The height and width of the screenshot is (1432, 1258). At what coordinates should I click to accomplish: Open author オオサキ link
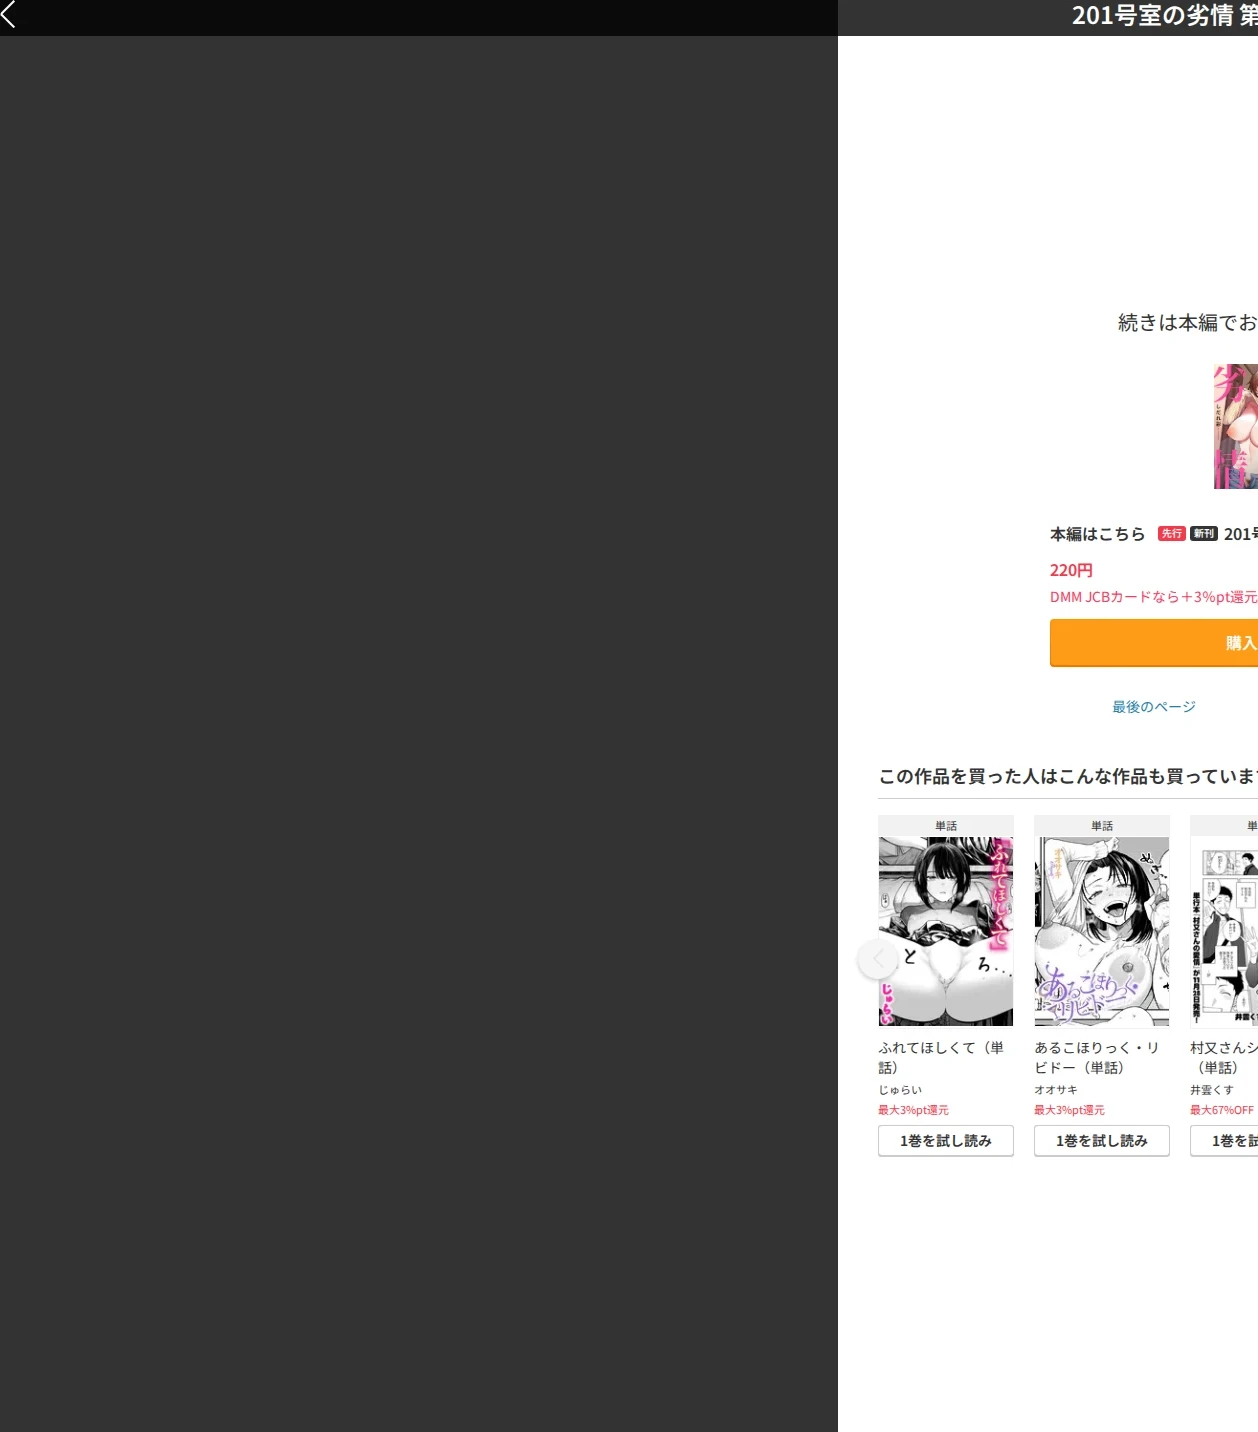(x=1056, y=1090)
